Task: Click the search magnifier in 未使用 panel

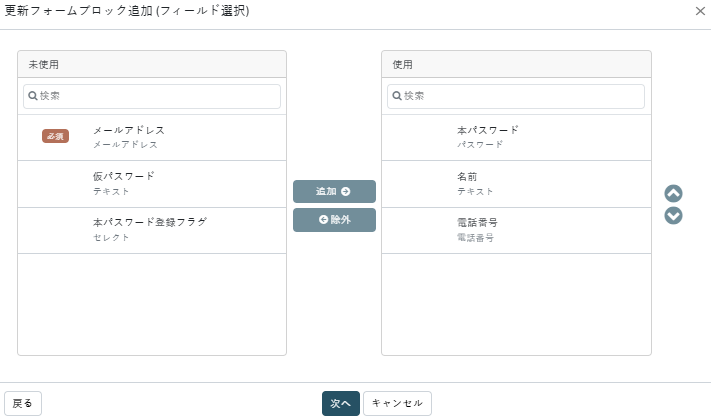Action: [33, 96]
